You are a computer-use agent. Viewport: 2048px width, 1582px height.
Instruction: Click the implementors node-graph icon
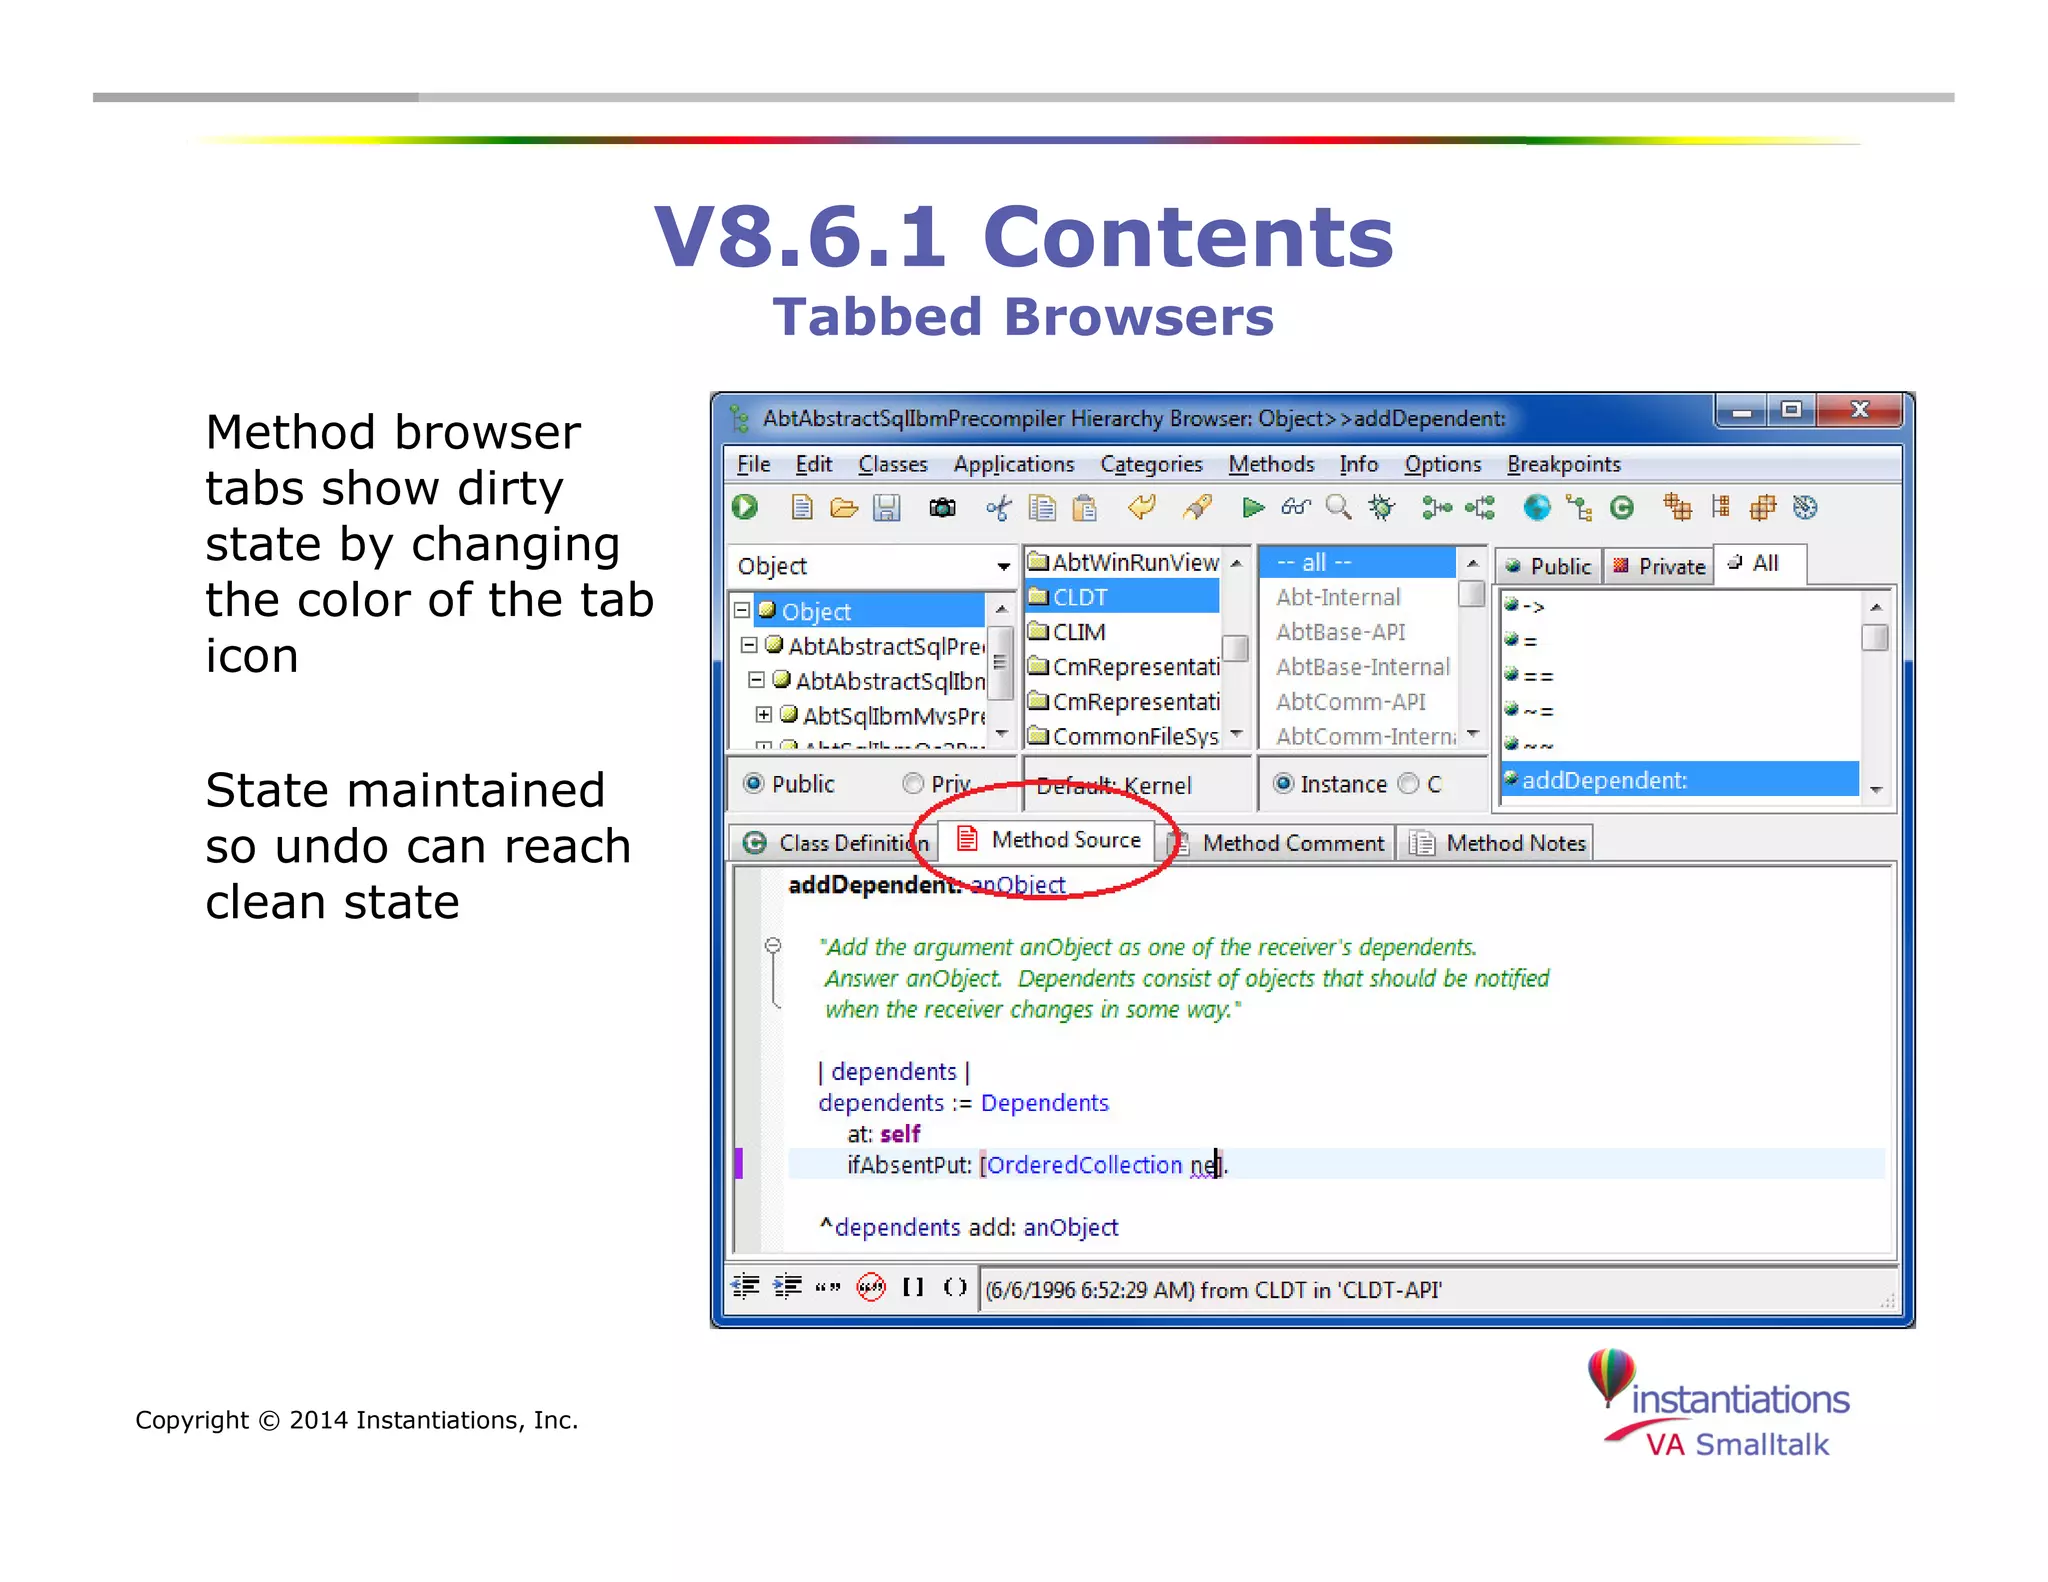(1480, 508)
